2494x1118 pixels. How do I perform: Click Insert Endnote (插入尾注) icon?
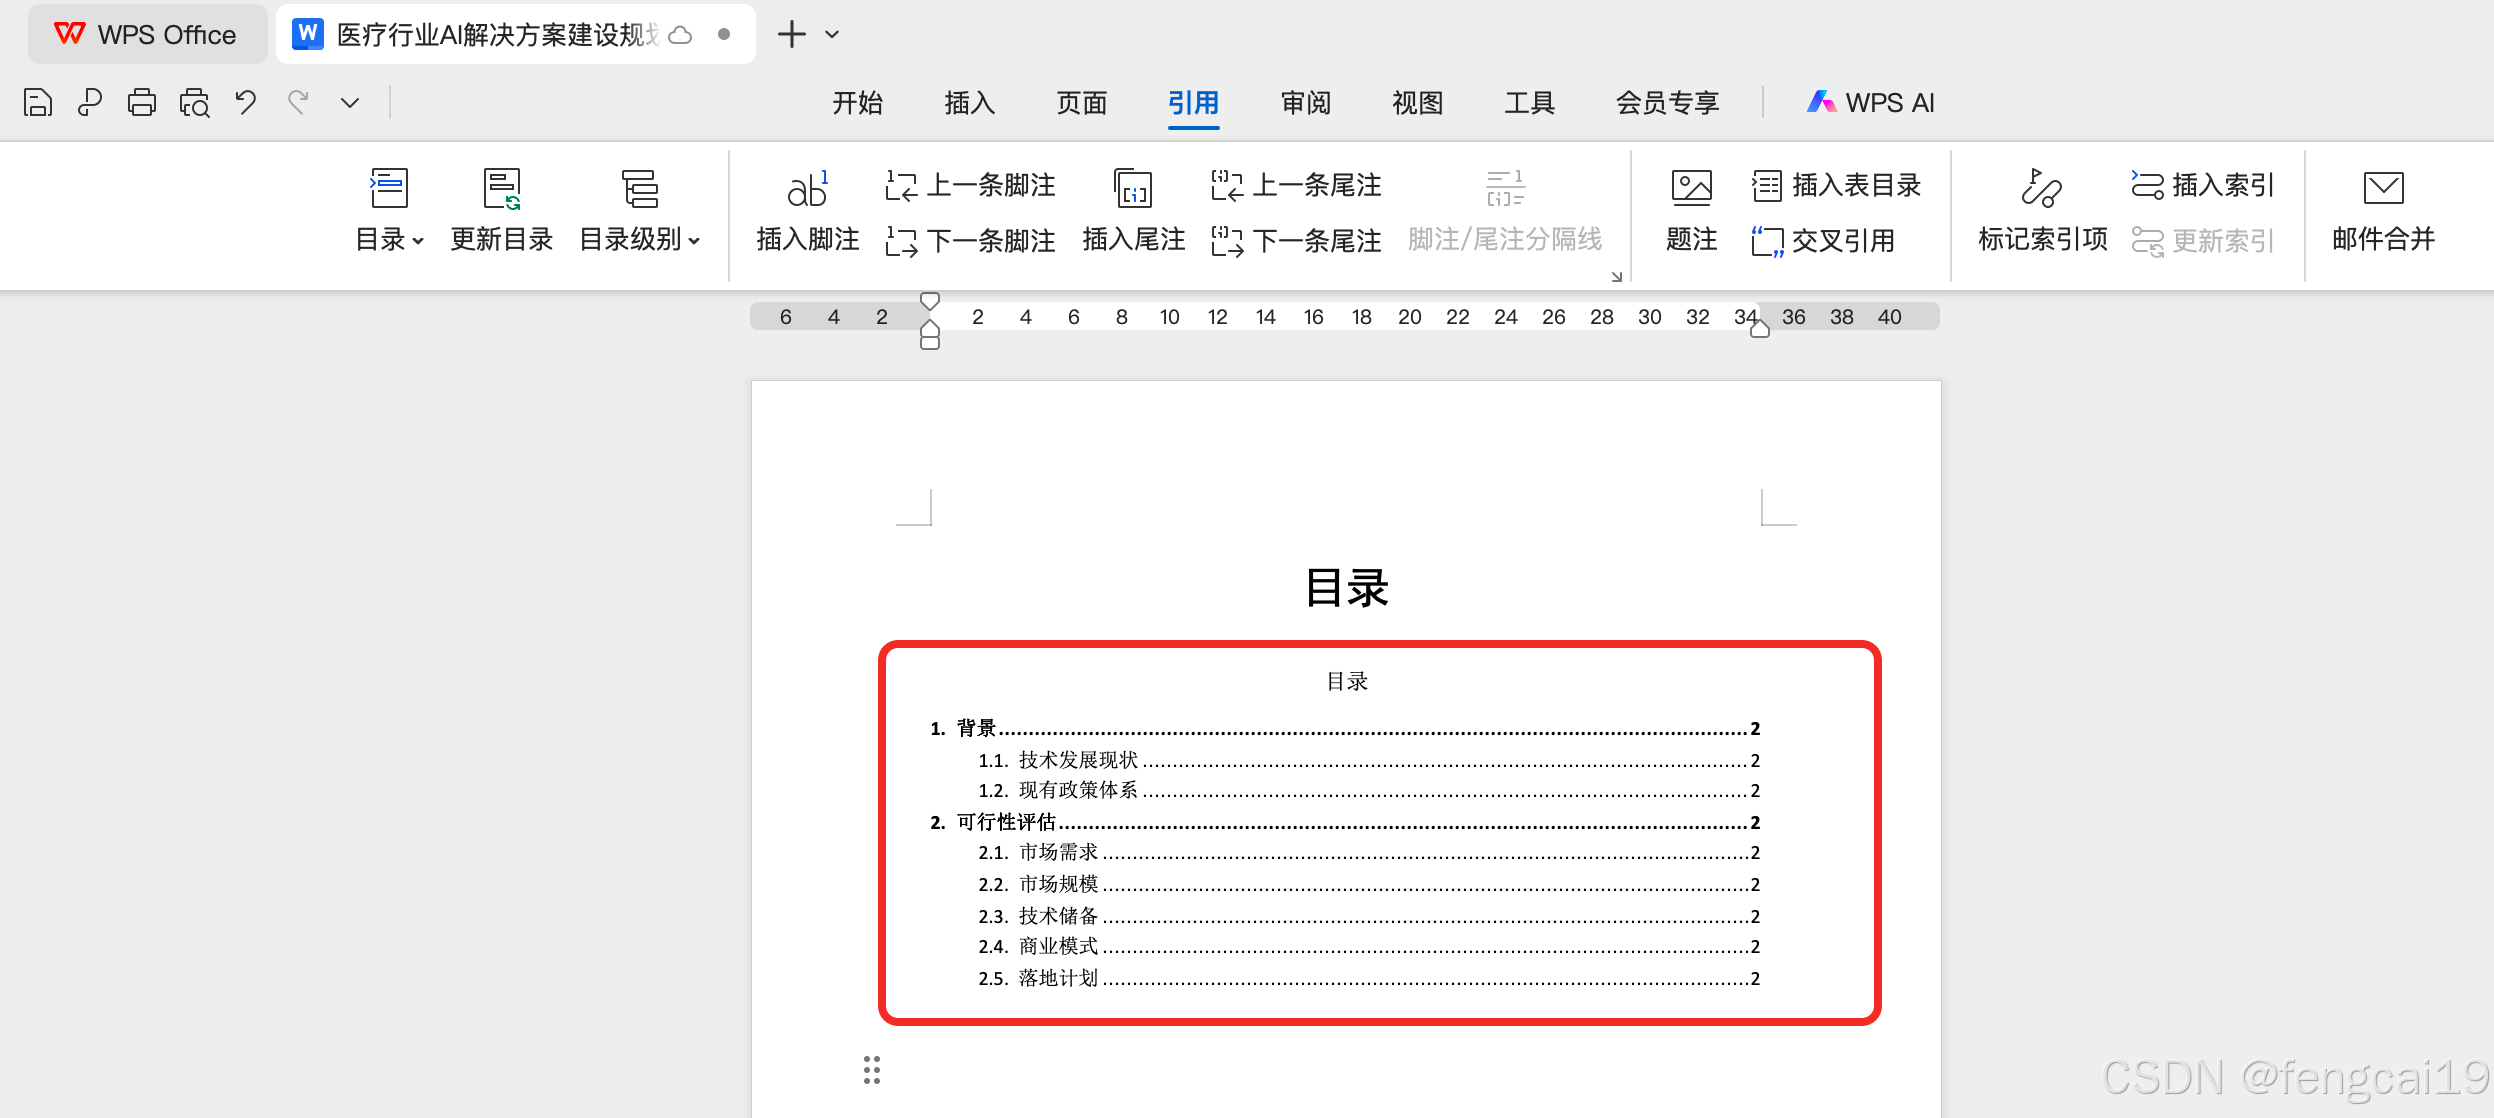pos(1133,189)
